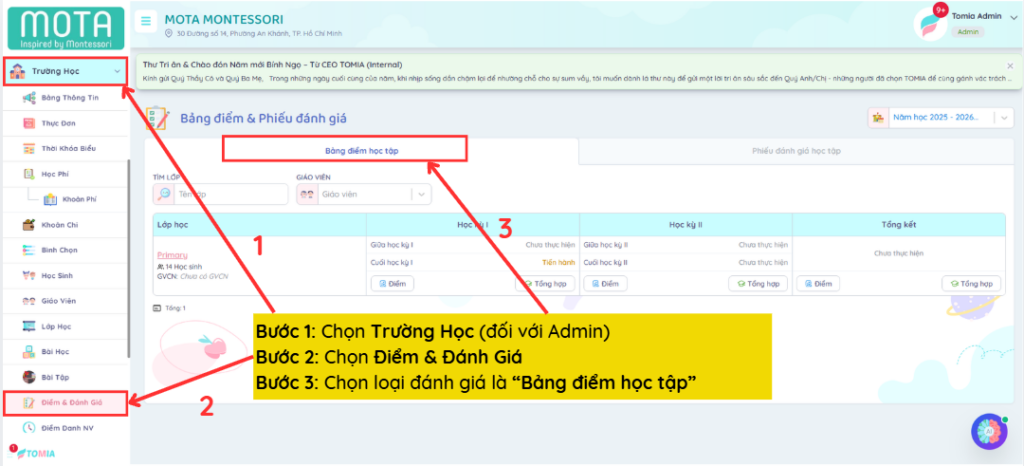Switch to Bảng điểm học tập tab
The image size is (1024, 466).
pos(344,150)
